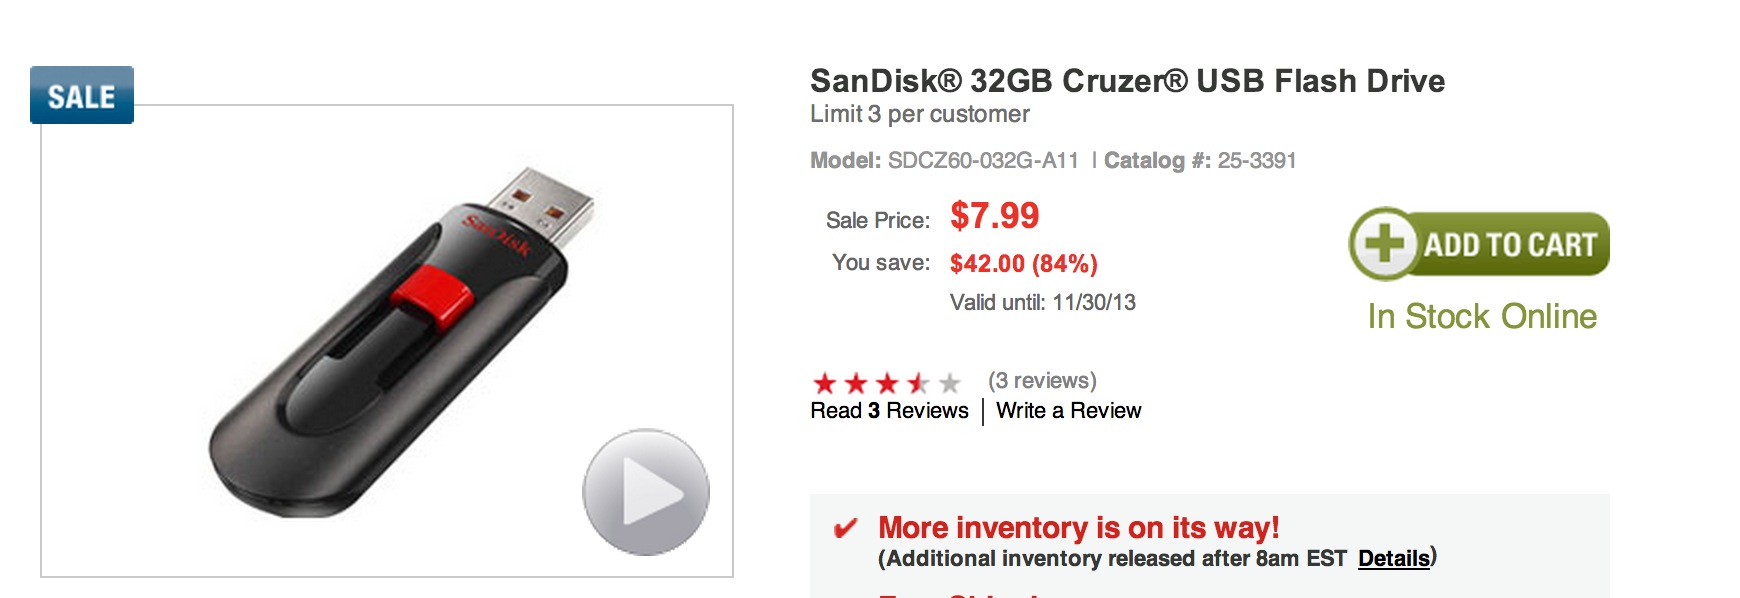Click the $7.99 sale price

click(x=994, y=216)
